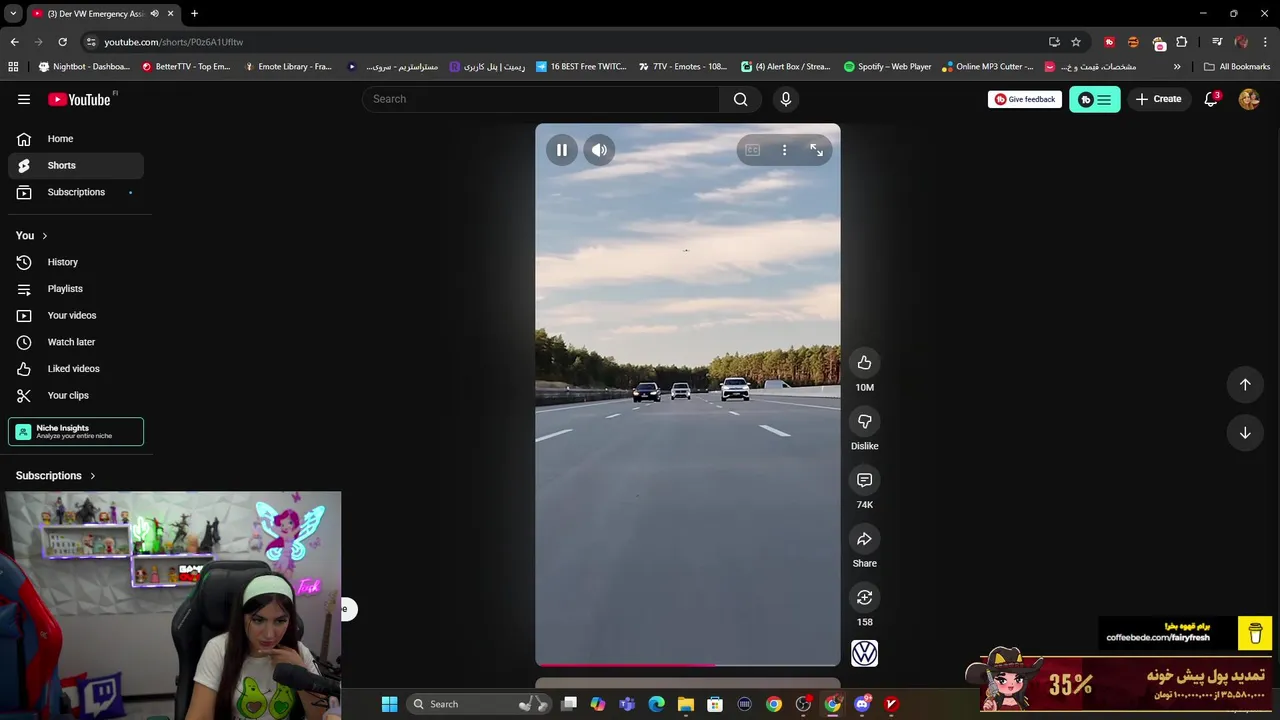Open the Chrome apps grid icon
The width and height of the screenshot is (1280, 720).
[13, 67]
